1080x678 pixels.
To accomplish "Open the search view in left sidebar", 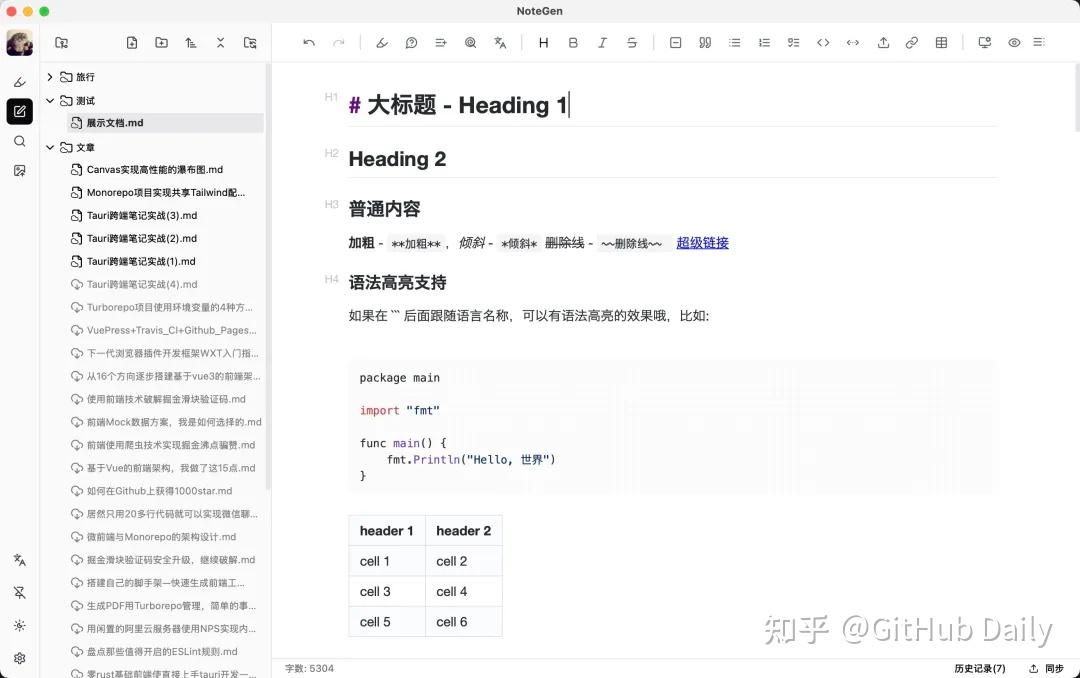I will [x=19, y=141].
